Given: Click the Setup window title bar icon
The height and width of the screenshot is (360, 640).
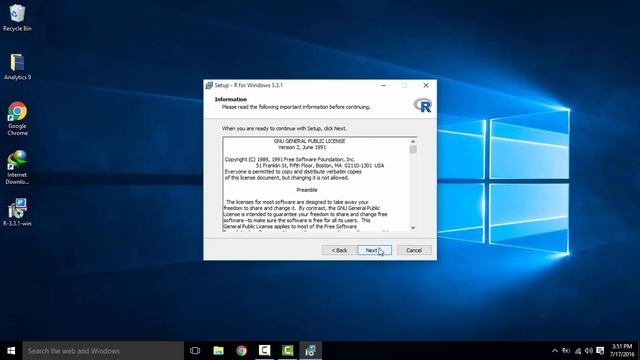Looking at the screenshot, I should pos(209,85).
